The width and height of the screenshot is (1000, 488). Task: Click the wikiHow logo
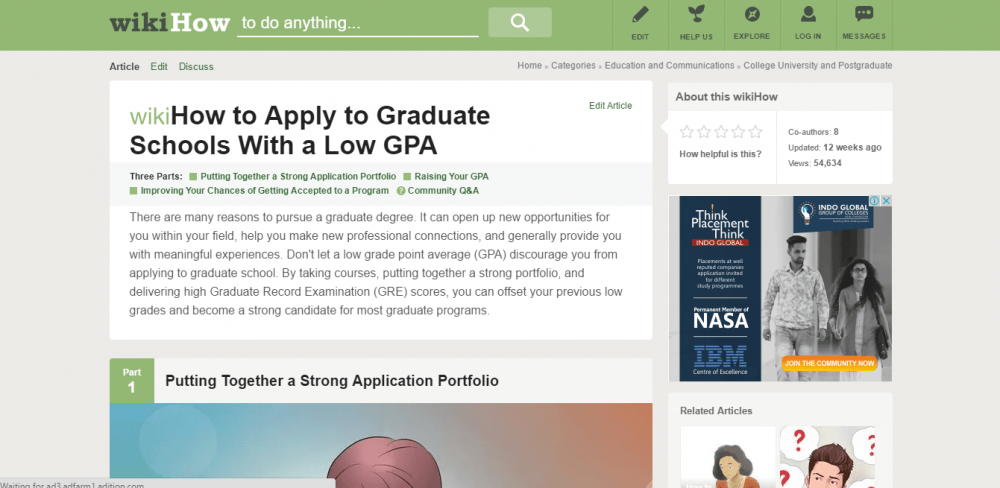(170, 22)
